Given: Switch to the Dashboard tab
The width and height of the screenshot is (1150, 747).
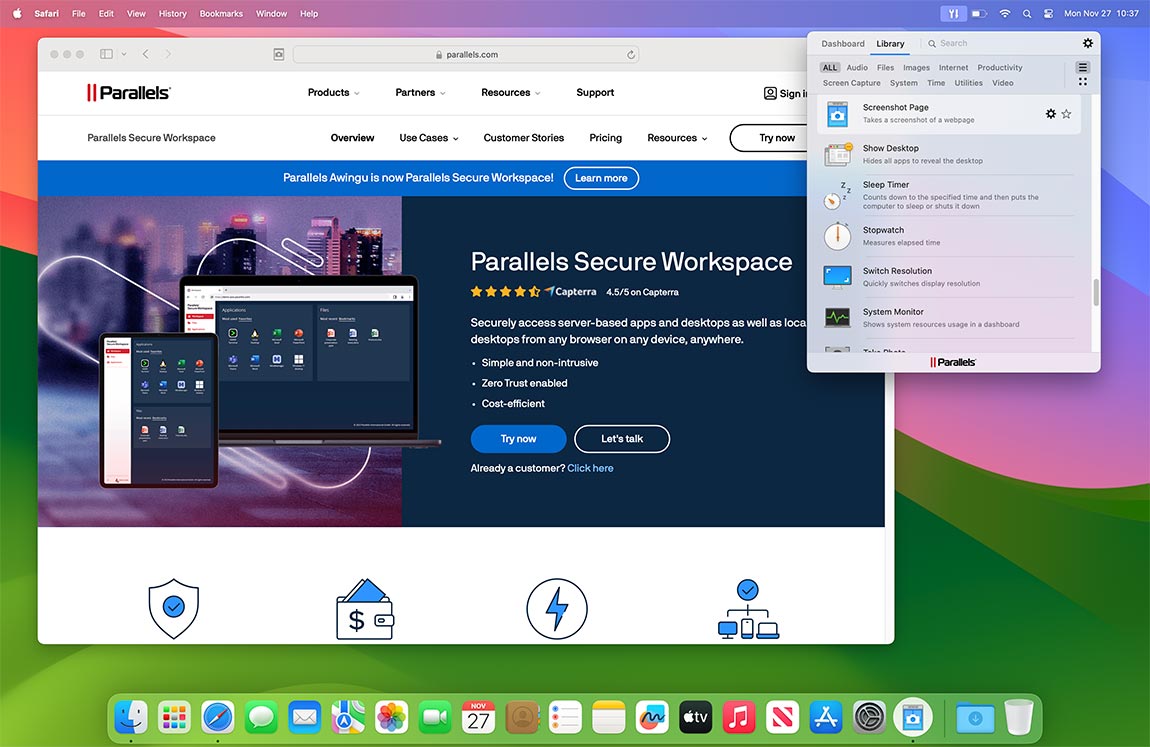Looking at the screenshot, I should pyautogui.click(x=842, y=43).
